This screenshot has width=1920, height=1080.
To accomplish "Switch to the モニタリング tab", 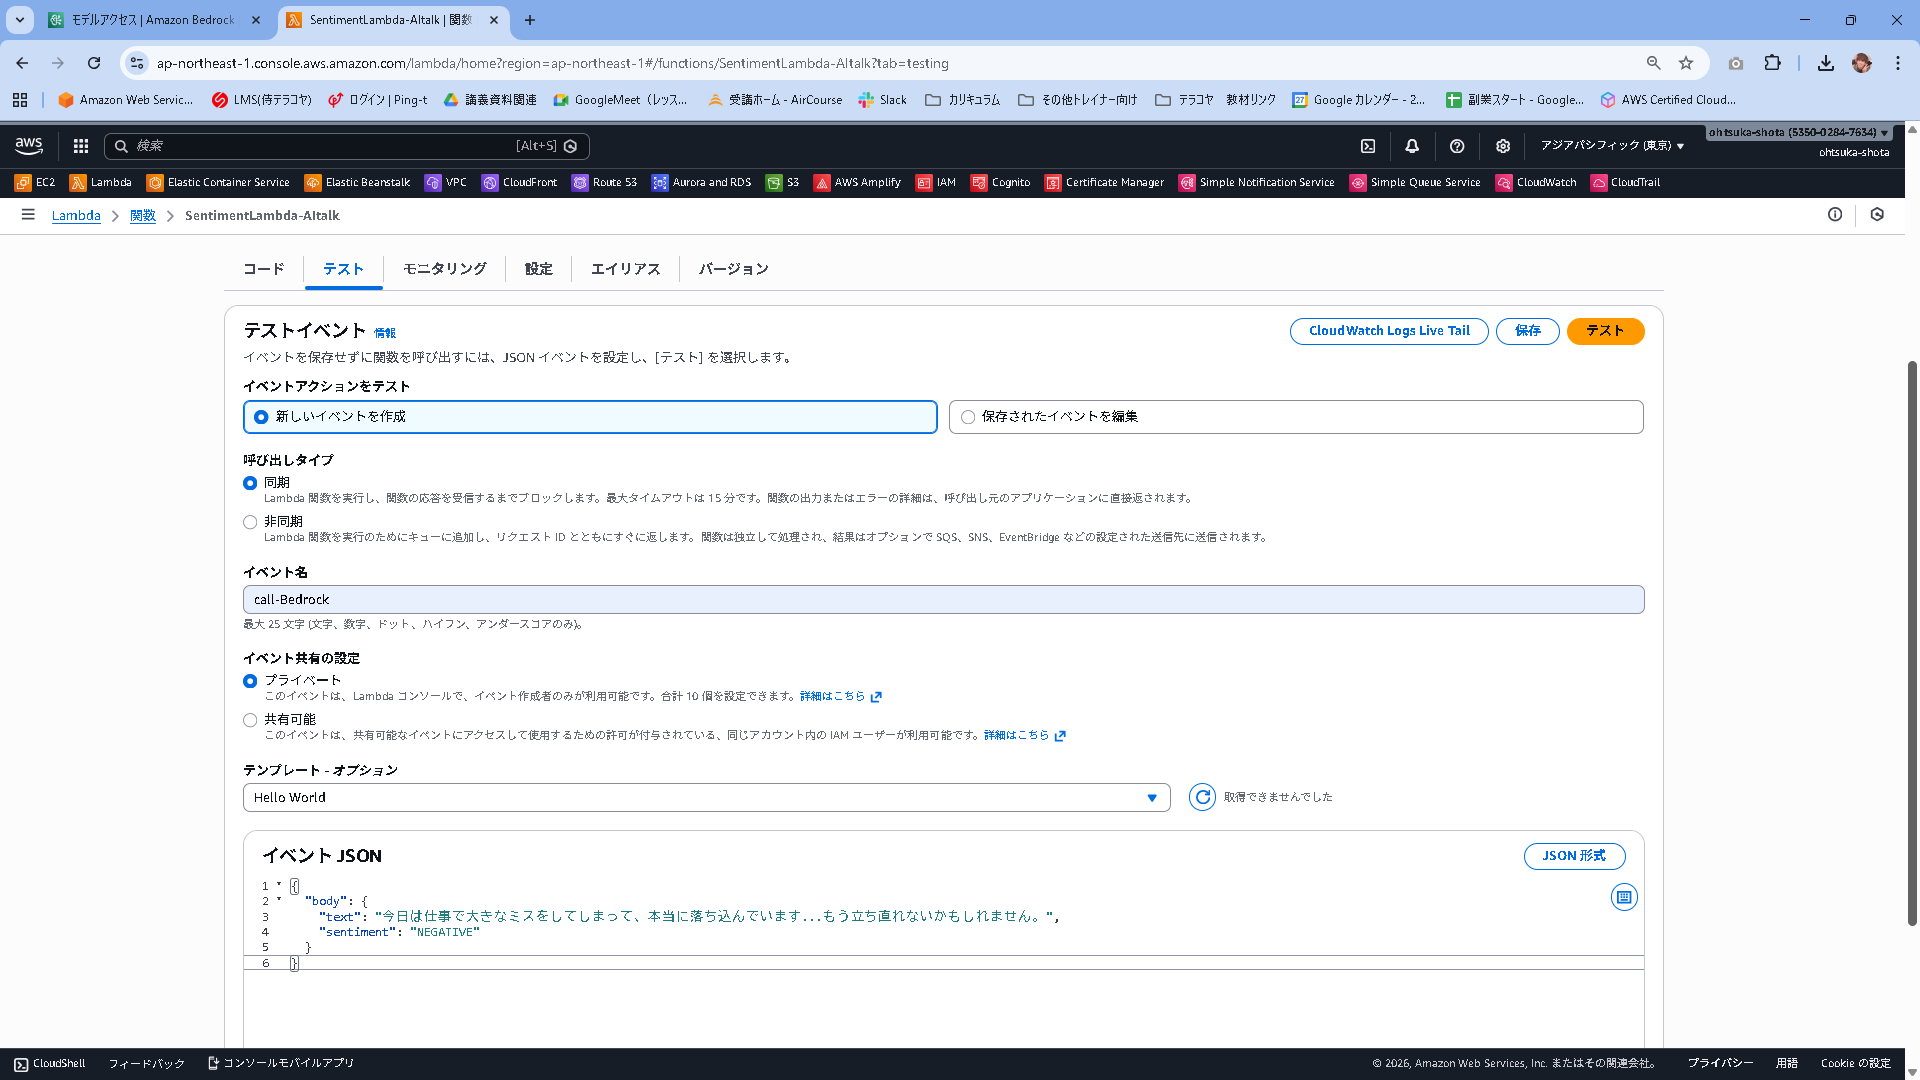I will point(444,269).
